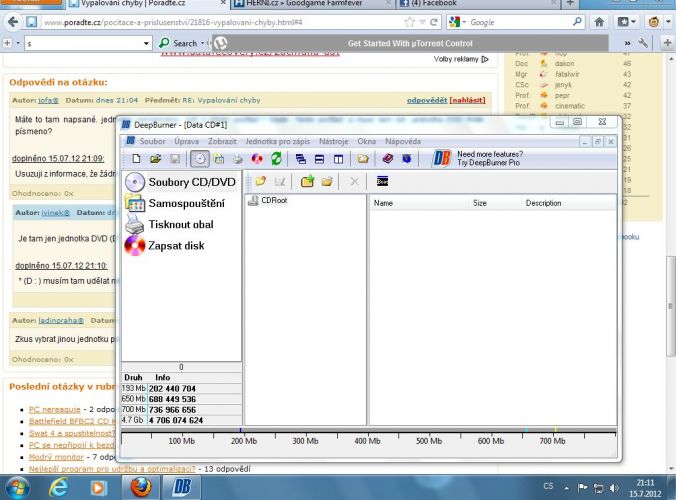This screenshot has height=500, width=676.
Task: Click the Firefox URL address field
Action: (222, 22)
